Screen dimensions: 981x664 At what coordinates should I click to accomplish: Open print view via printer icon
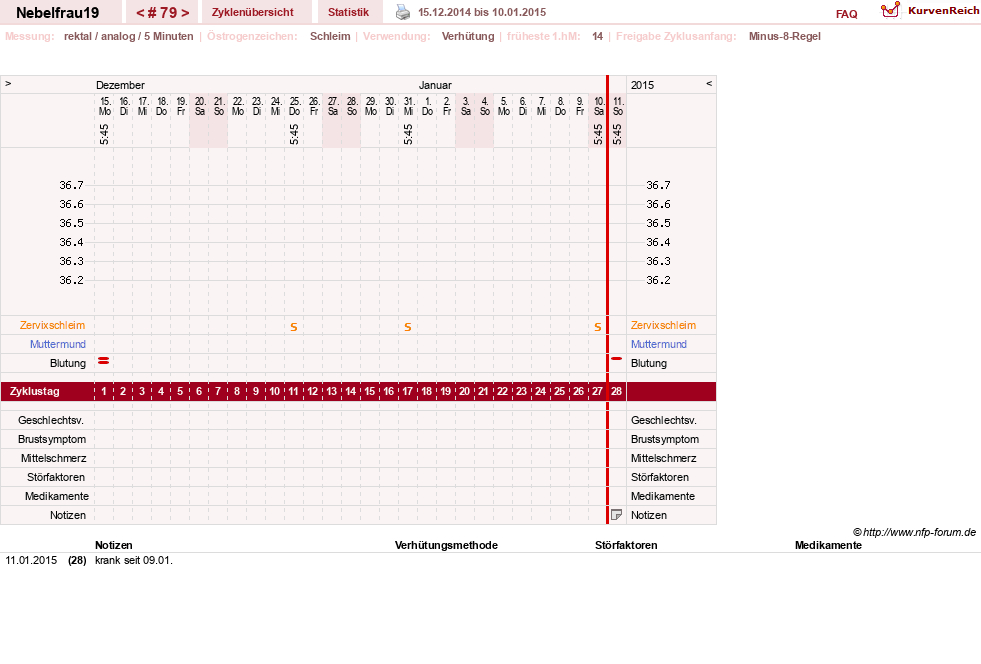pos(403,12)
